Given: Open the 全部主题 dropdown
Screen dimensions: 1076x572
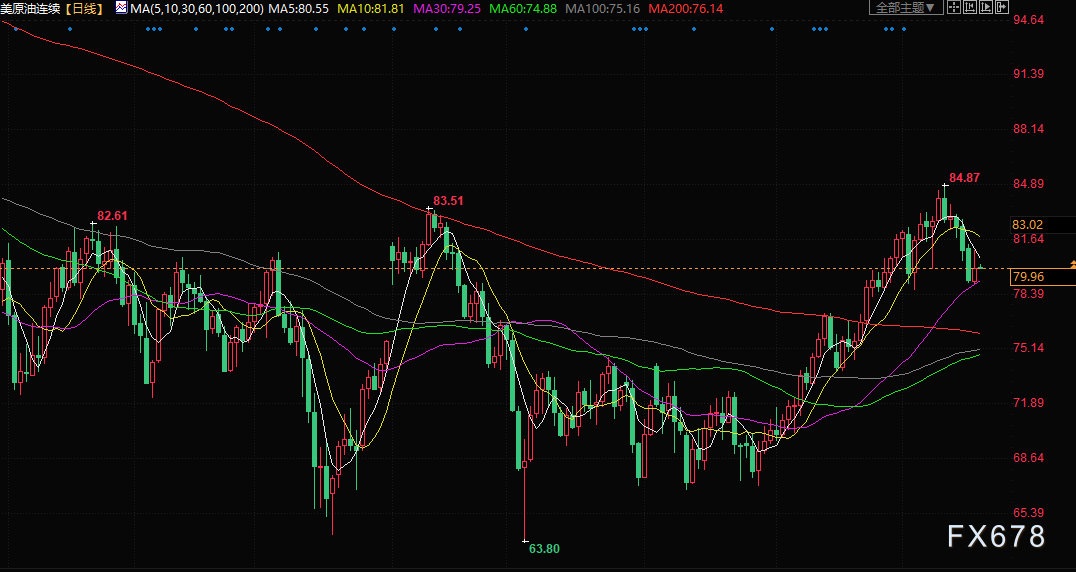Looking at the screenshot, I should coord(906,7).
